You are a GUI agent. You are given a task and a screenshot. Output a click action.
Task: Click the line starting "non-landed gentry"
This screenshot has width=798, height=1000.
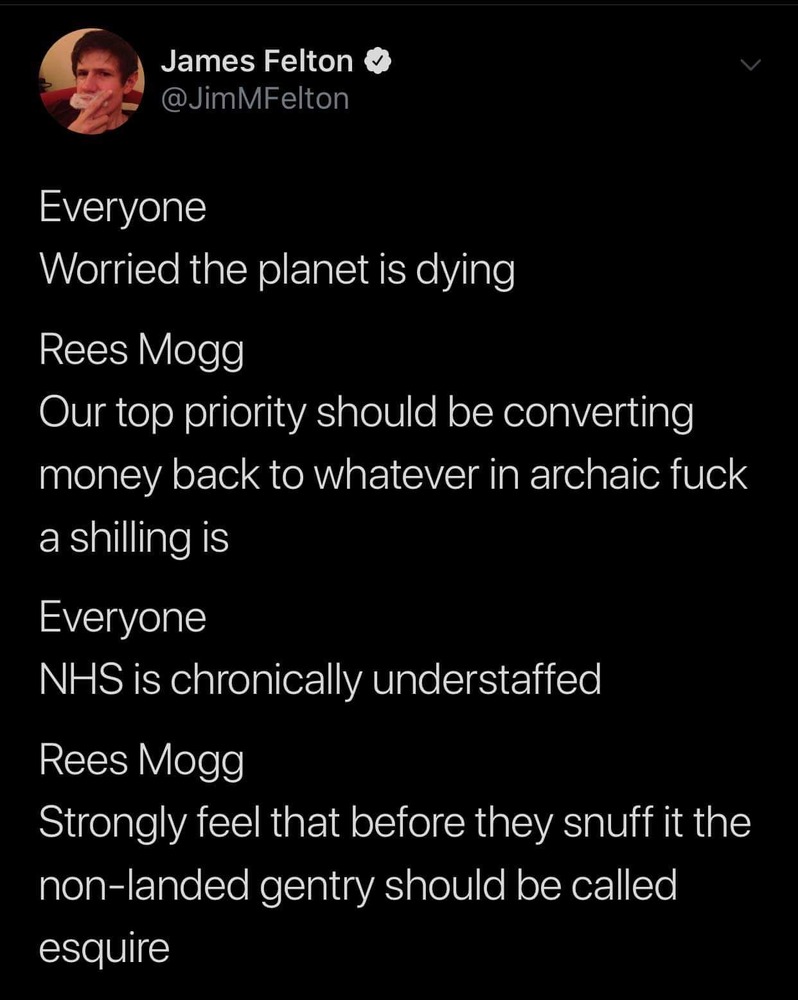(x=358, y=885)
